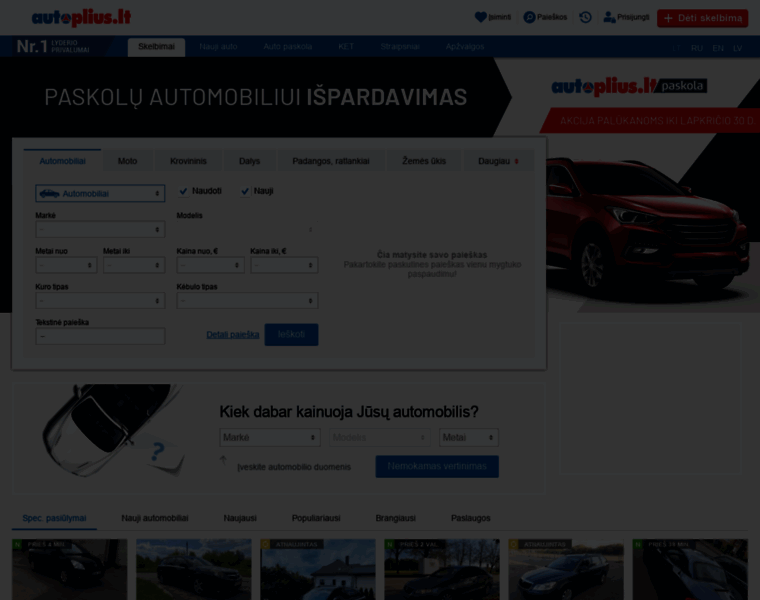Select the Krovininis search tab
Image resolution: width=760 pixels, height=600 pixels.
click(x=188, y=161)
